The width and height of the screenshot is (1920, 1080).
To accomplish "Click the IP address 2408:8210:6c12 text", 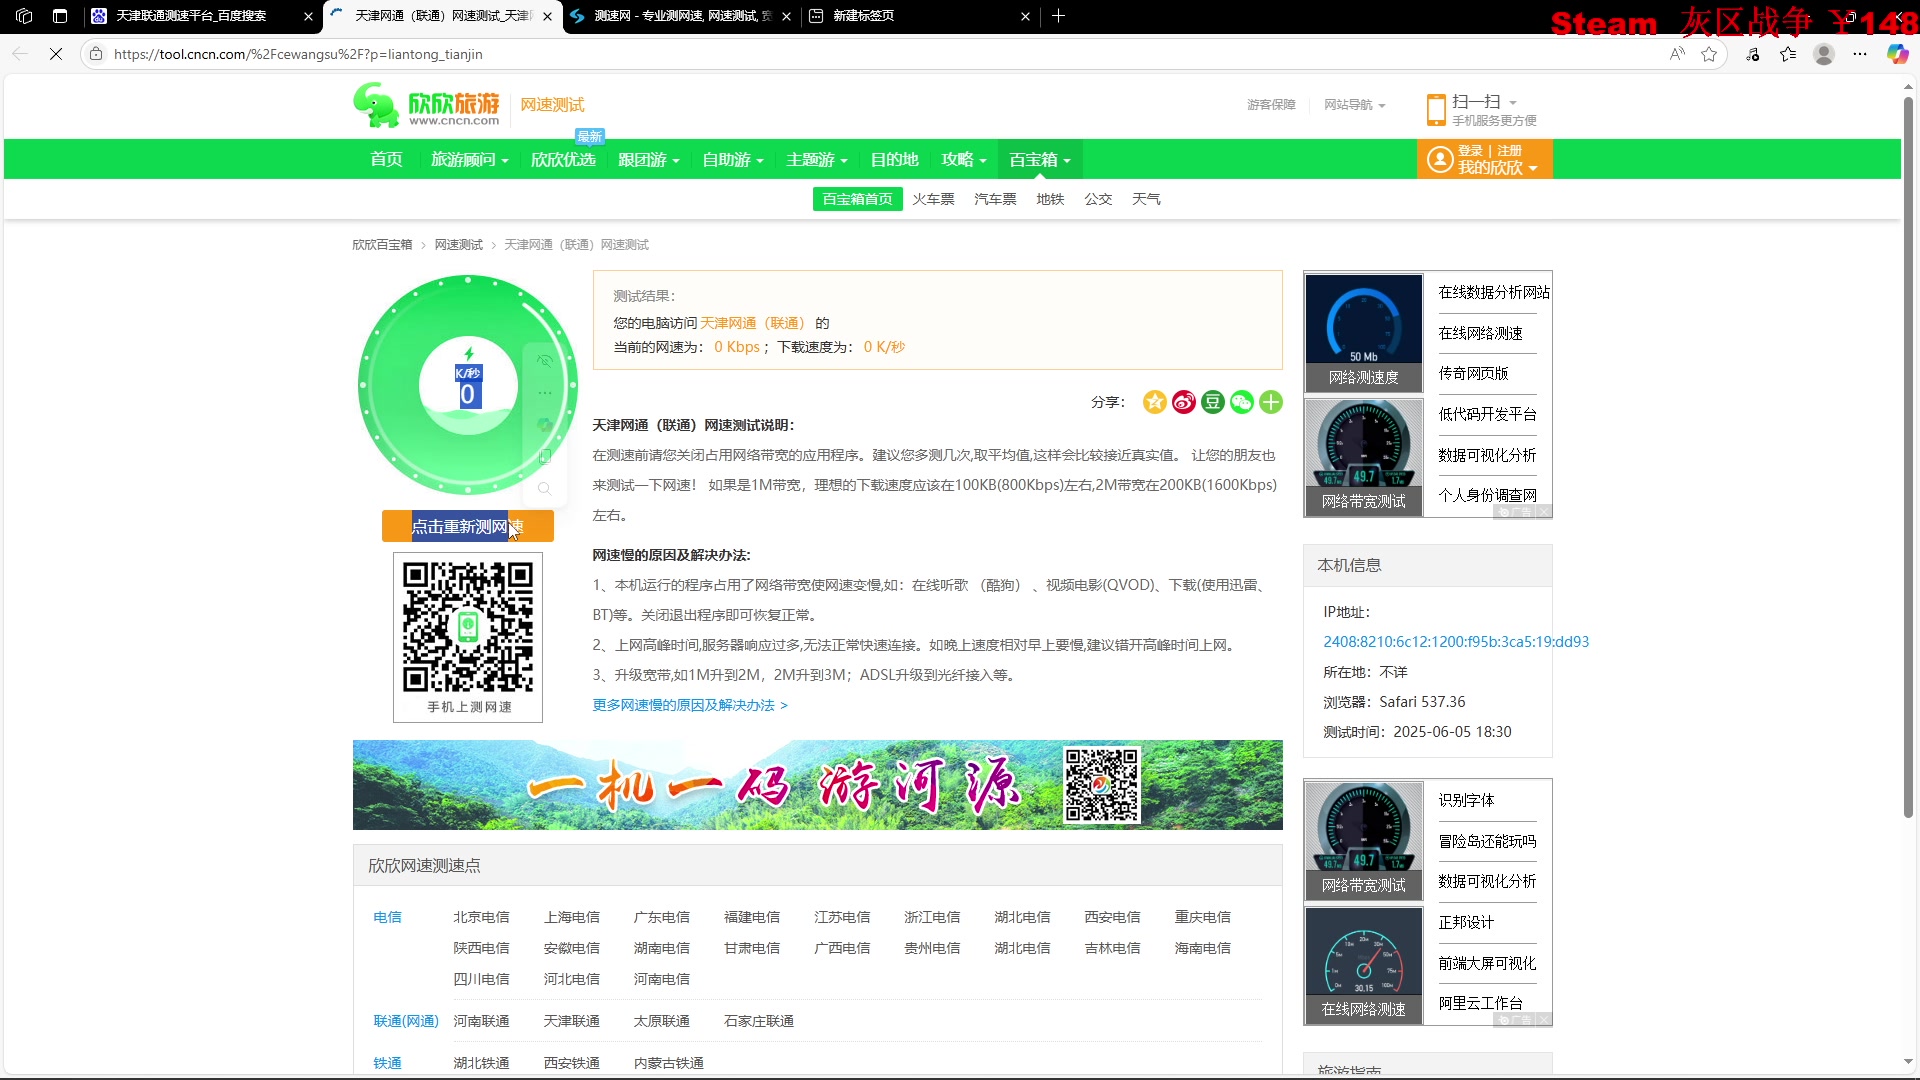I will 1455,642.
